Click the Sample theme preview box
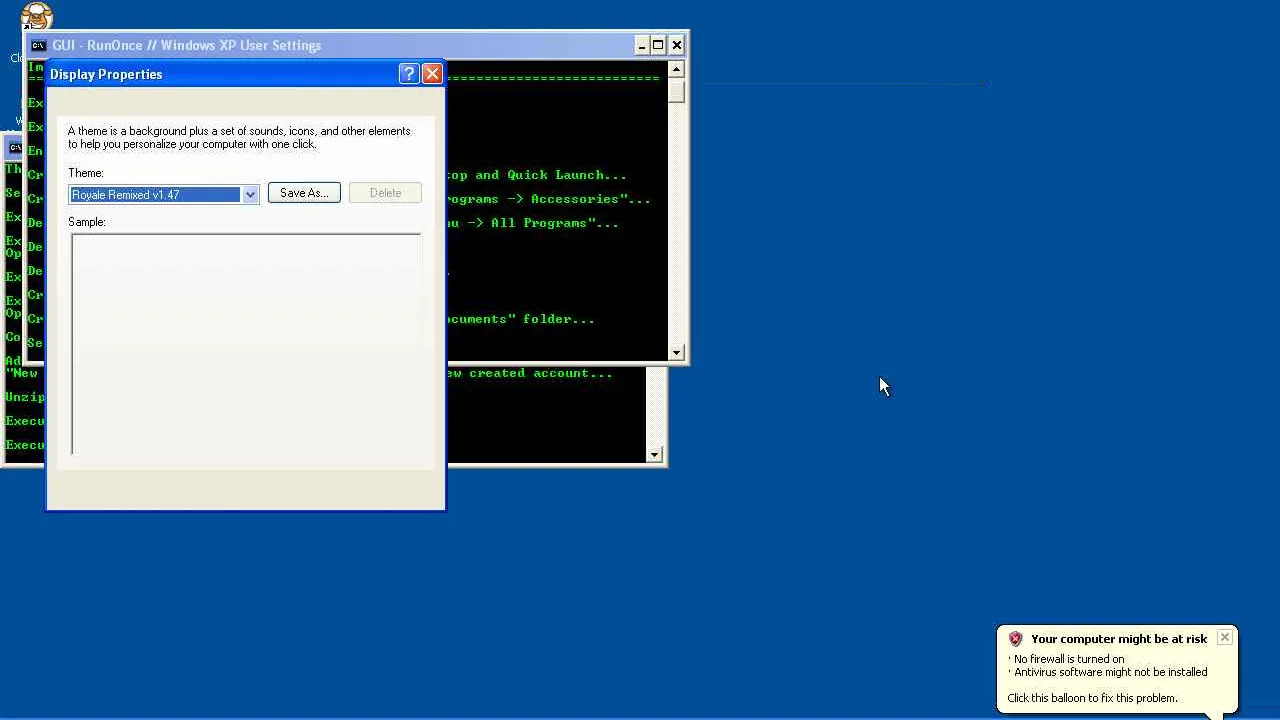Screen dimensions: 1280x720 246,344
